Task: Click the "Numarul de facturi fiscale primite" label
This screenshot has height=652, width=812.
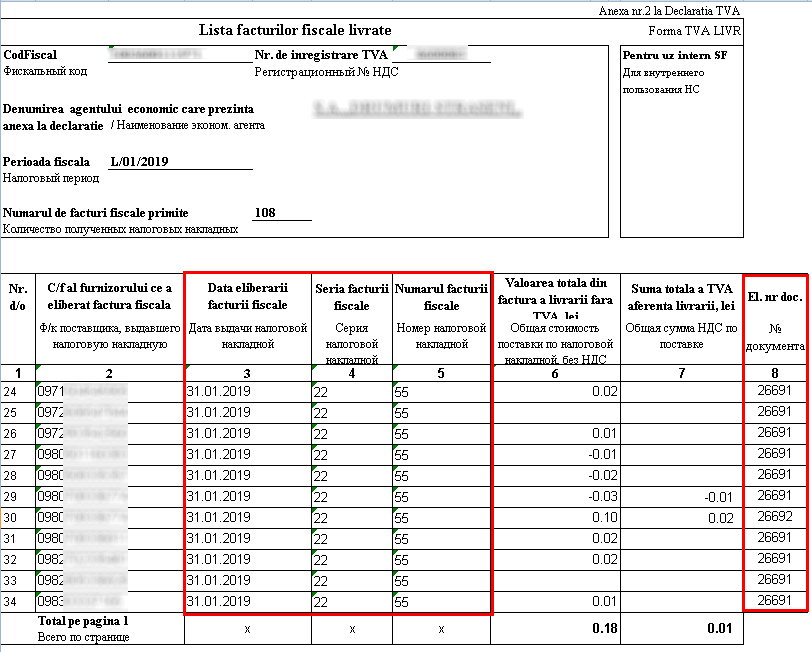Action: point(96,213)
